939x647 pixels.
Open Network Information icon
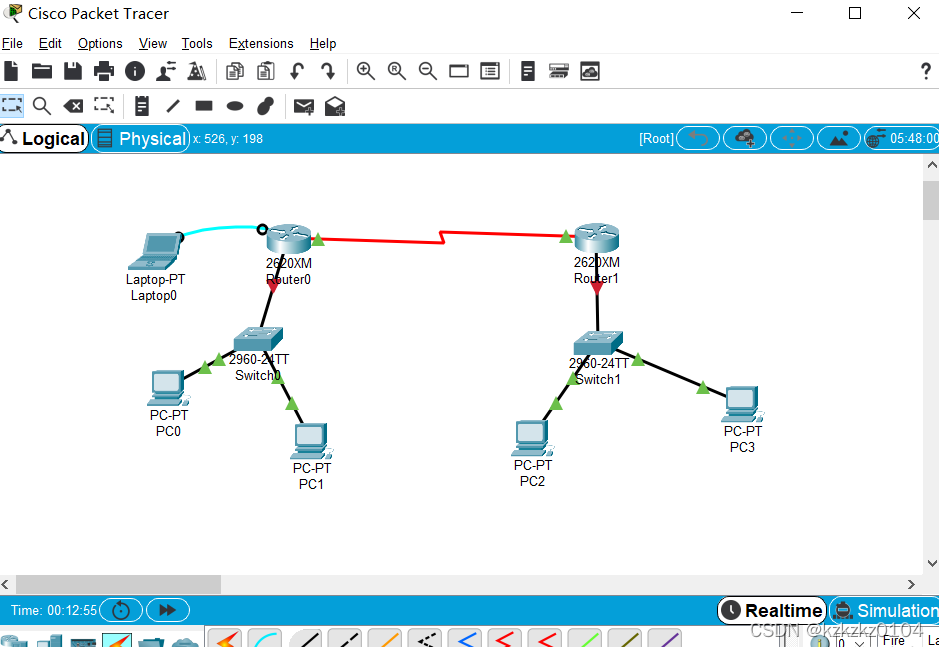click(135, 71)
